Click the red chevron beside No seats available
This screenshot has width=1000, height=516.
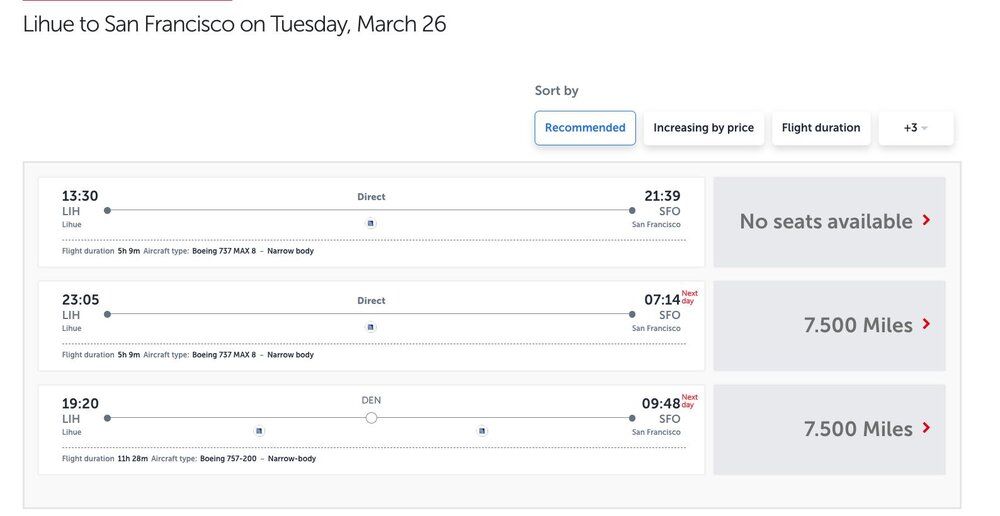(x=927, y=220)
